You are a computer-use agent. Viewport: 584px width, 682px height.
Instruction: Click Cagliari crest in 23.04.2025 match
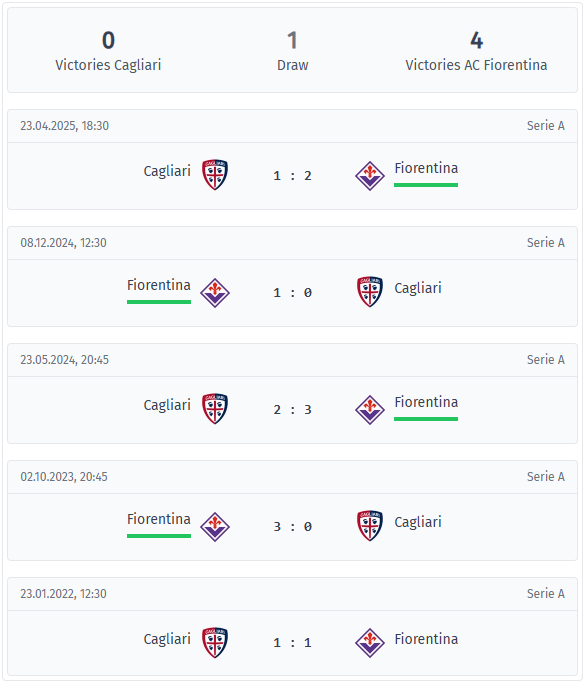[x=215, y=175]
